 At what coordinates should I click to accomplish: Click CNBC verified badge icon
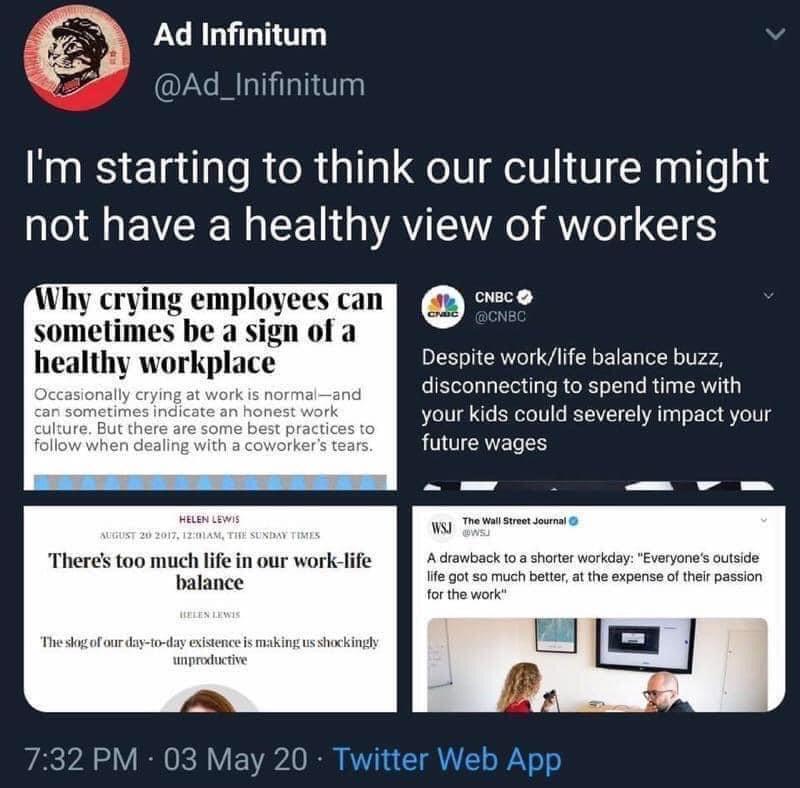pos(526,296)
